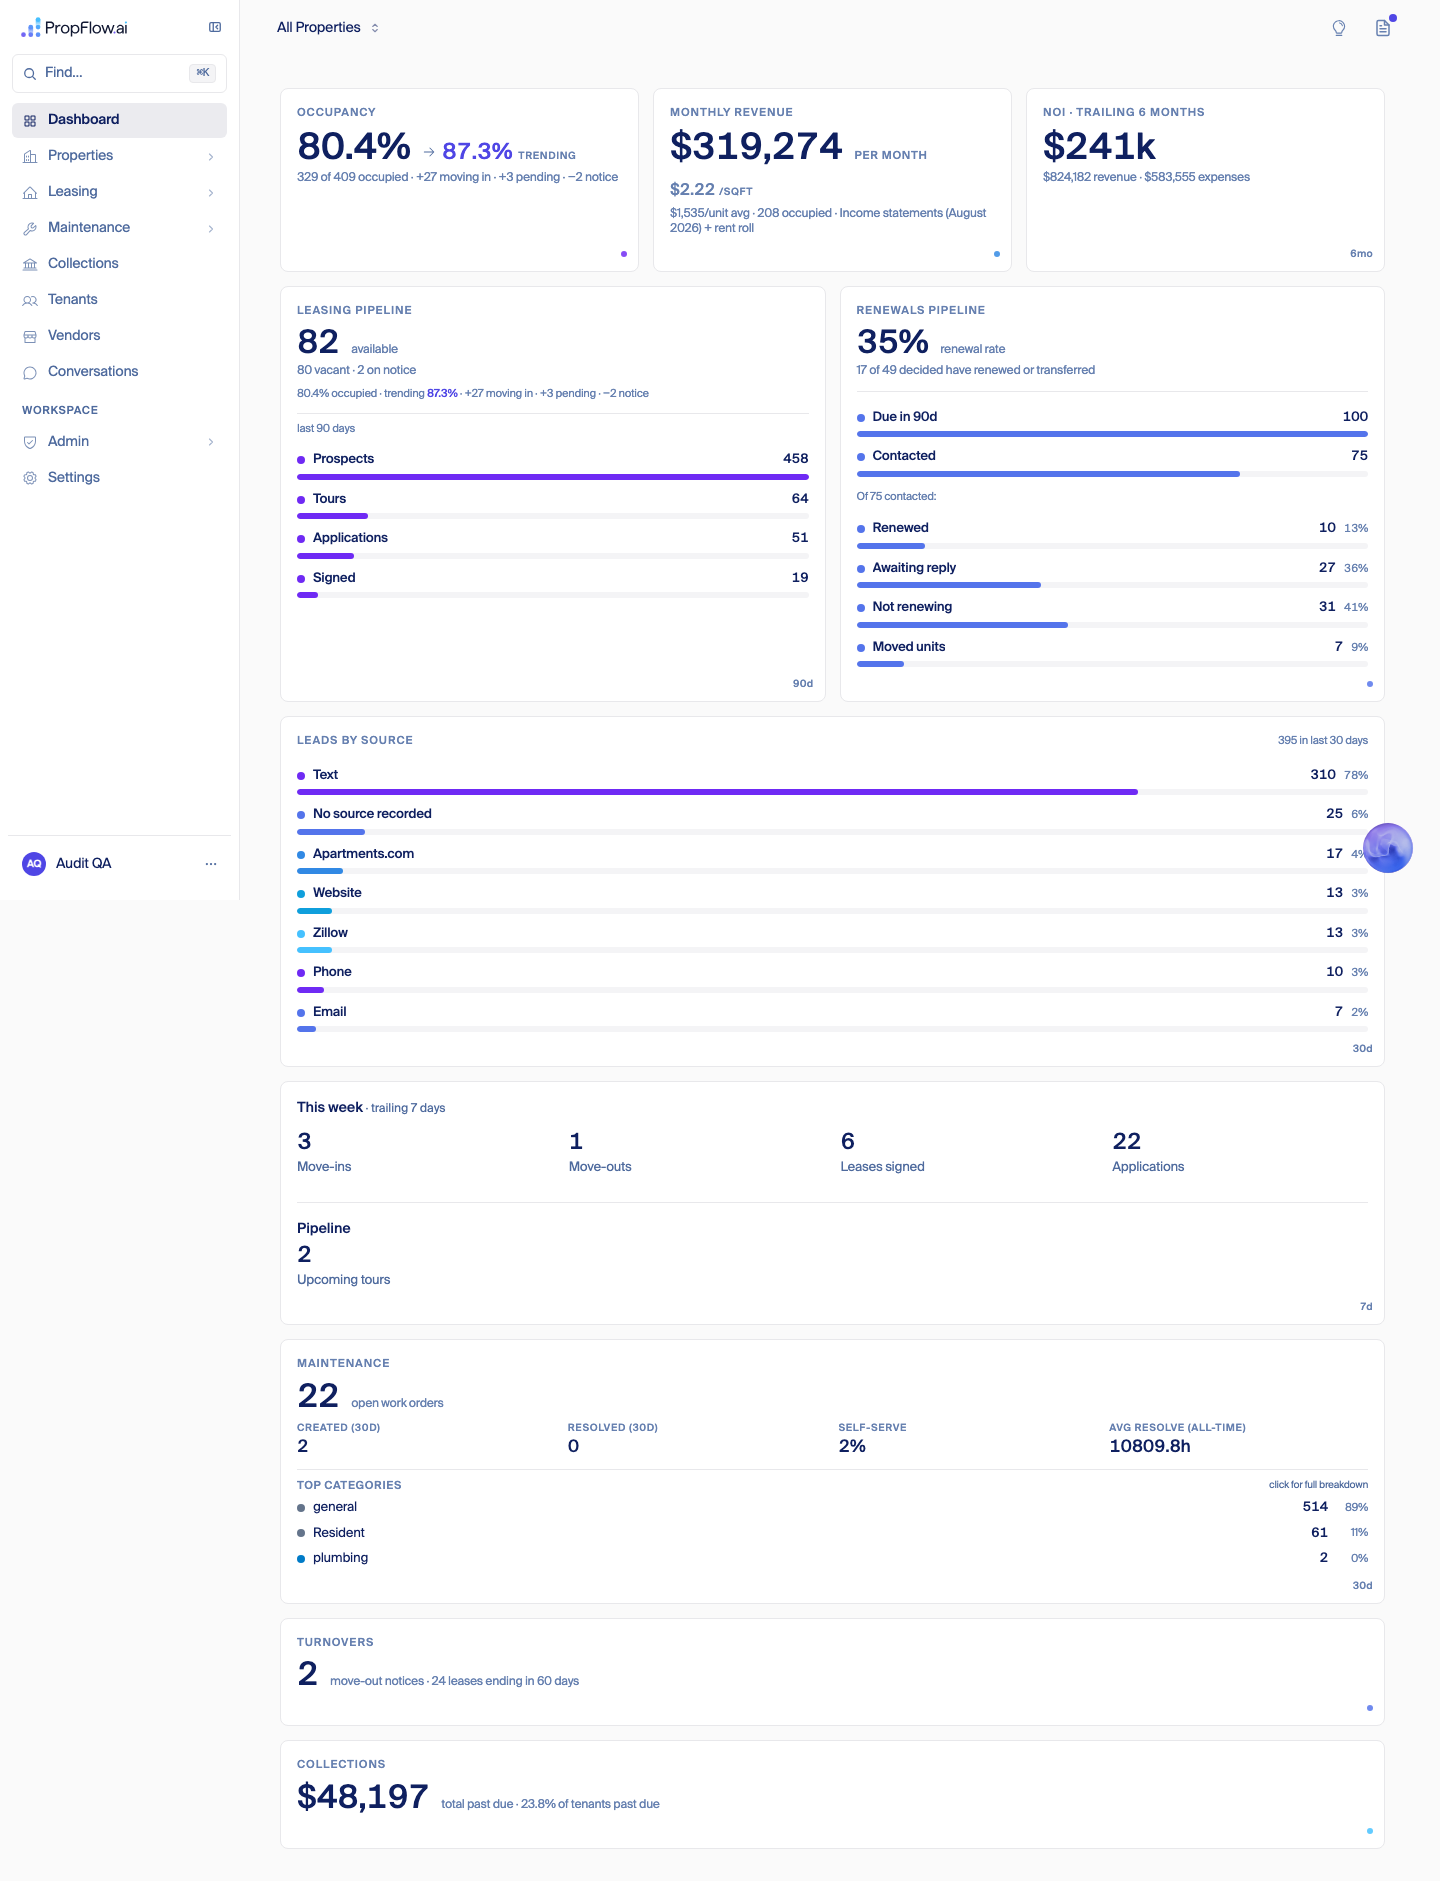Click the Apartments.com lead source
The height and width of the screenshot is (1881, 1440).
click(x=832, y=861)
